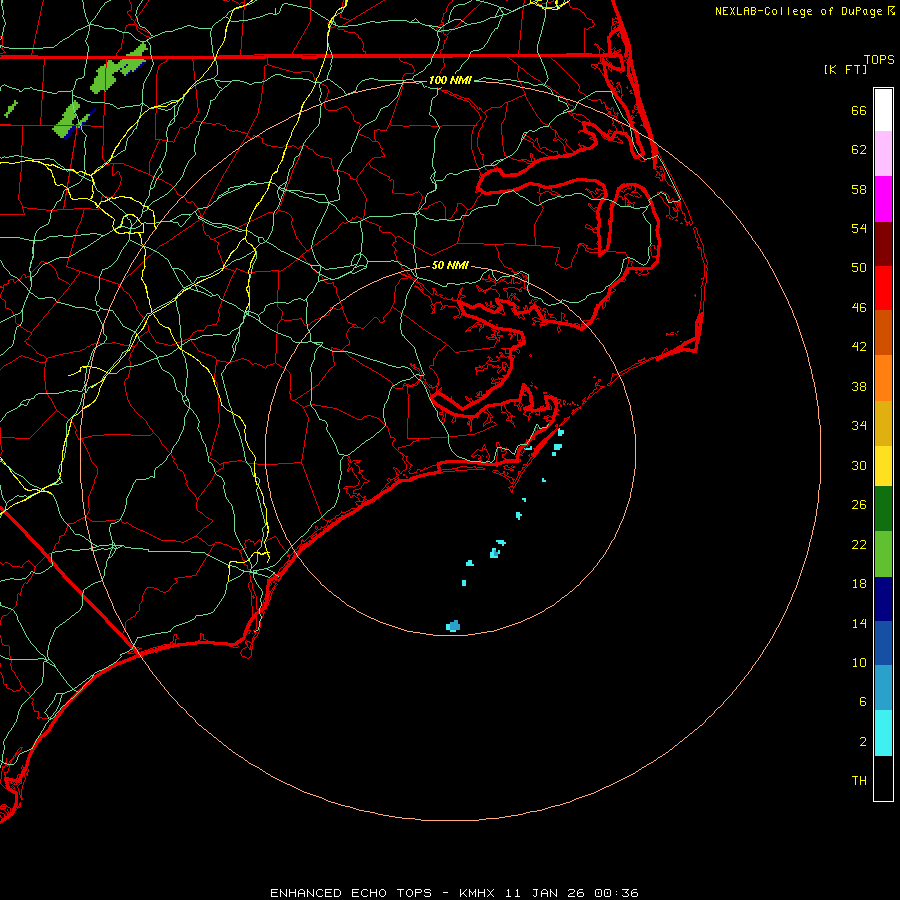Viewport: 900px width, 900px height.
Task: Click the black TH swatch in the legend
Action: (x=883, y=778)
